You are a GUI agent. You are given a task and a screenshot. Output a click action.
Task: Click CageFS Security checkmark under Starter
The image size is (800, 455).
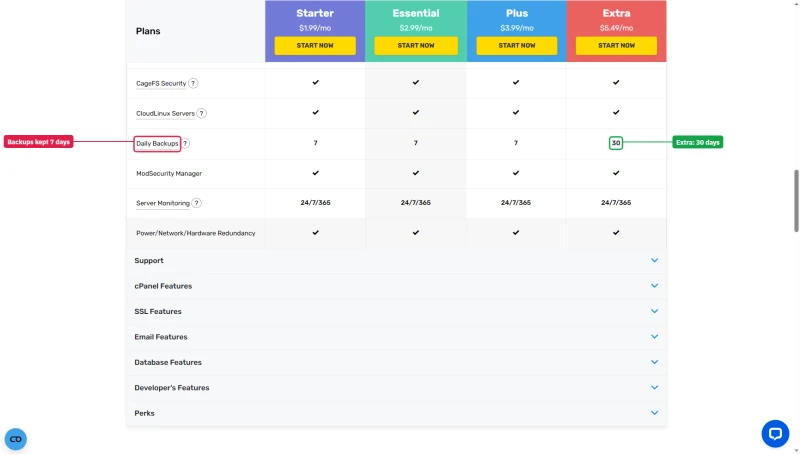pos(315,82)
